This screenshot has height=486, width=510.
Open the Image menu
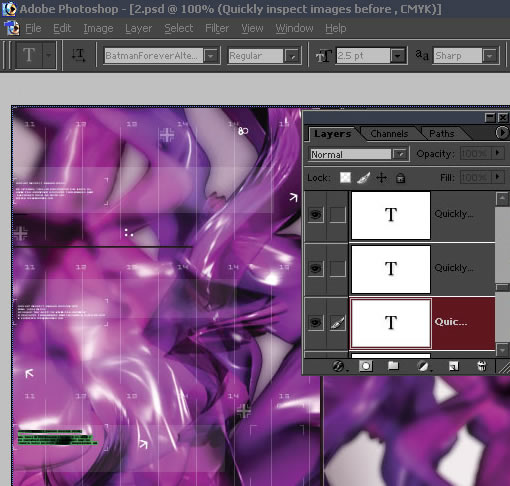click(98, 28)
